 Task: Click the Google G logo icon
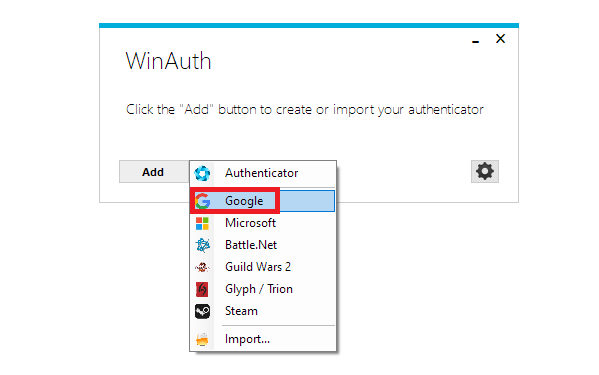[x=202, y=201]
